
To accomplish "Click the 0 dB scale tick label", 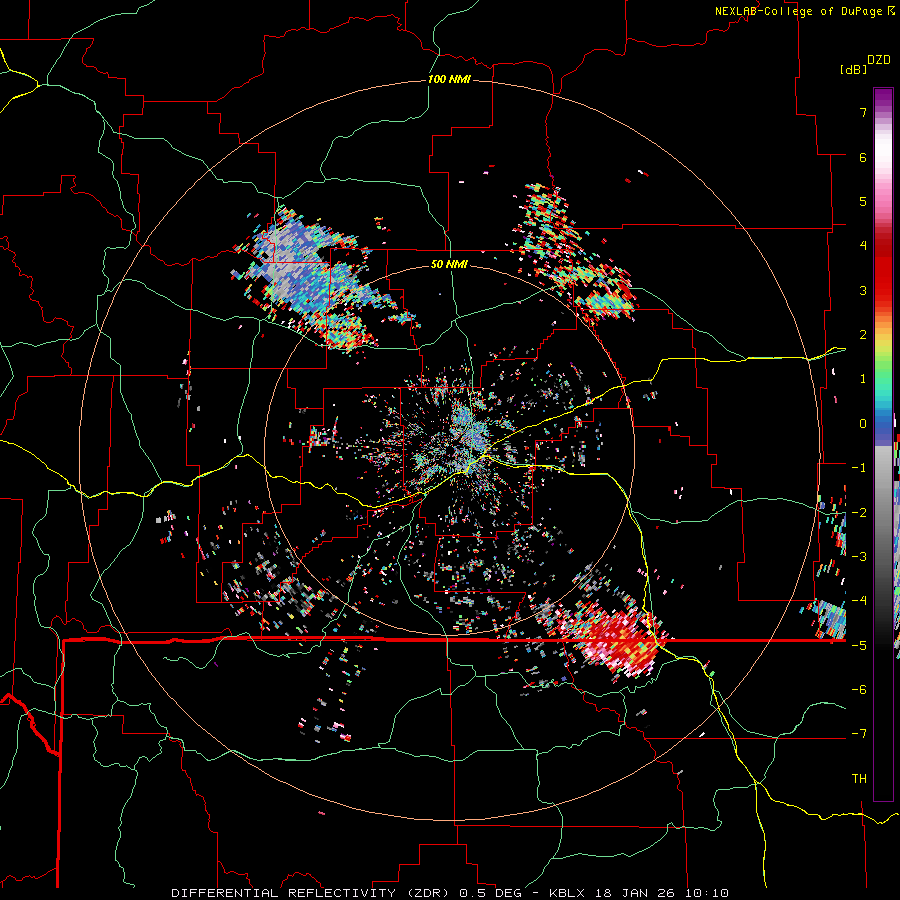I will [863, 424].
